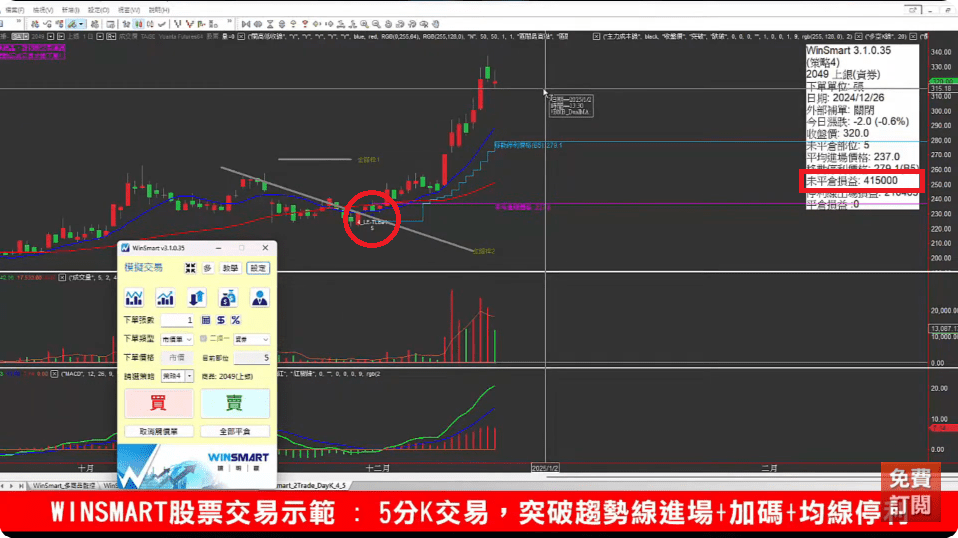Click the 全部平倉 close-all button
The width and height of the screenshot is (958, 538).
(x=235, y=431)
